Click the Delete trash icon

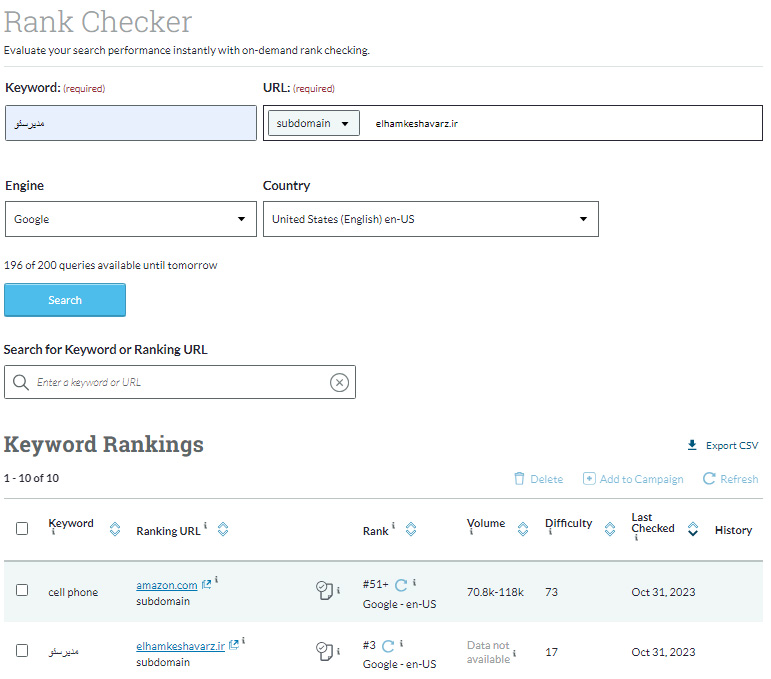(519, 479)
